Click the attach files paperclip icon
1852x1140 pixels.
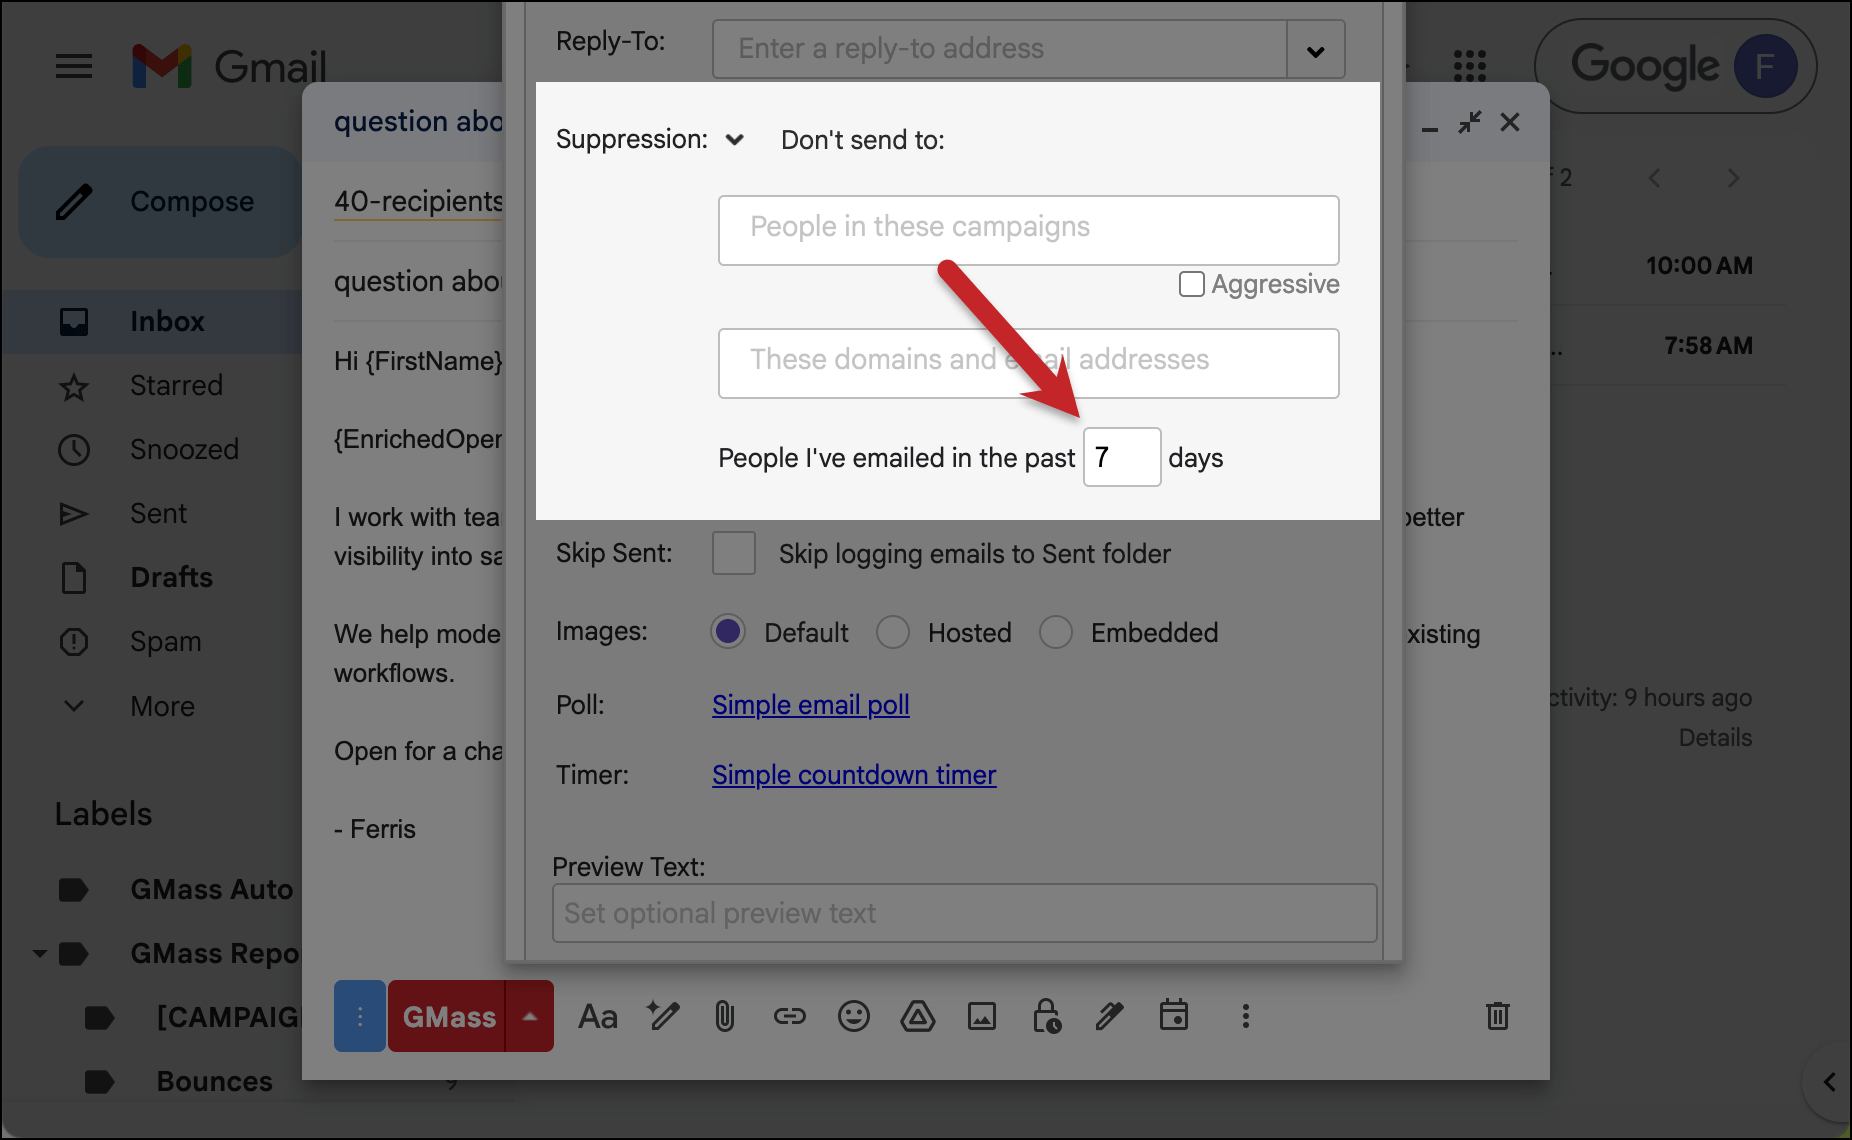tap(724, 1017)
